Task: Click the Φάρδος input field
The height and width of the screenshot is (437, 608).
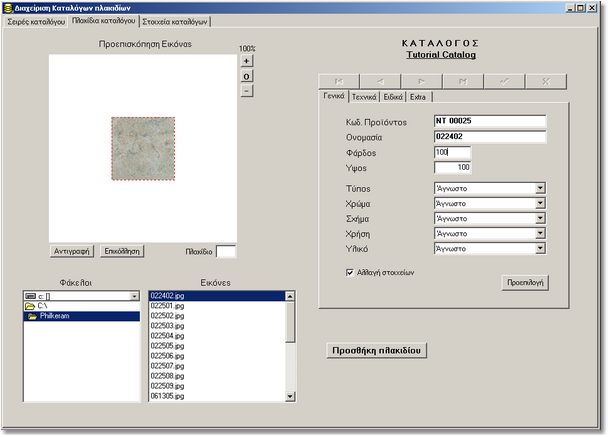Action: coord(453,152)
